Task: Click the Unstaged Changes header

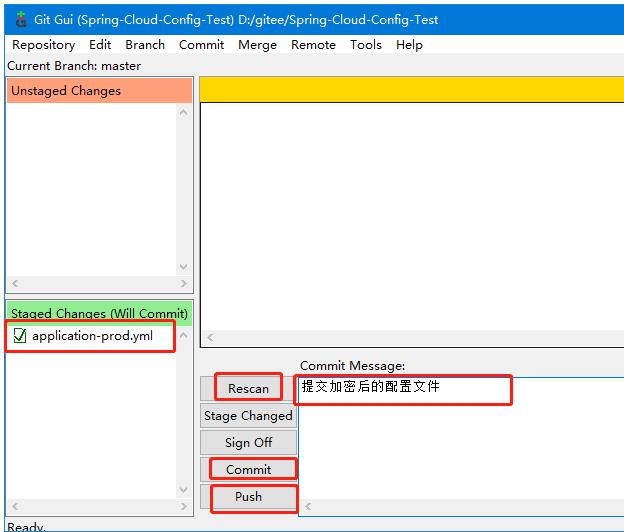Action: 99,91
